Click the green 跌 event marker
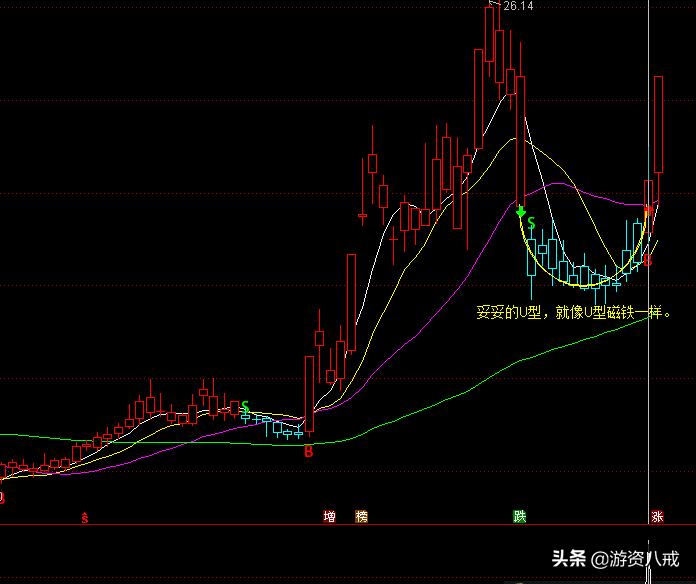The height and width of the screenshot is (584, 696). pyautogui.click(x=519, y=517)
